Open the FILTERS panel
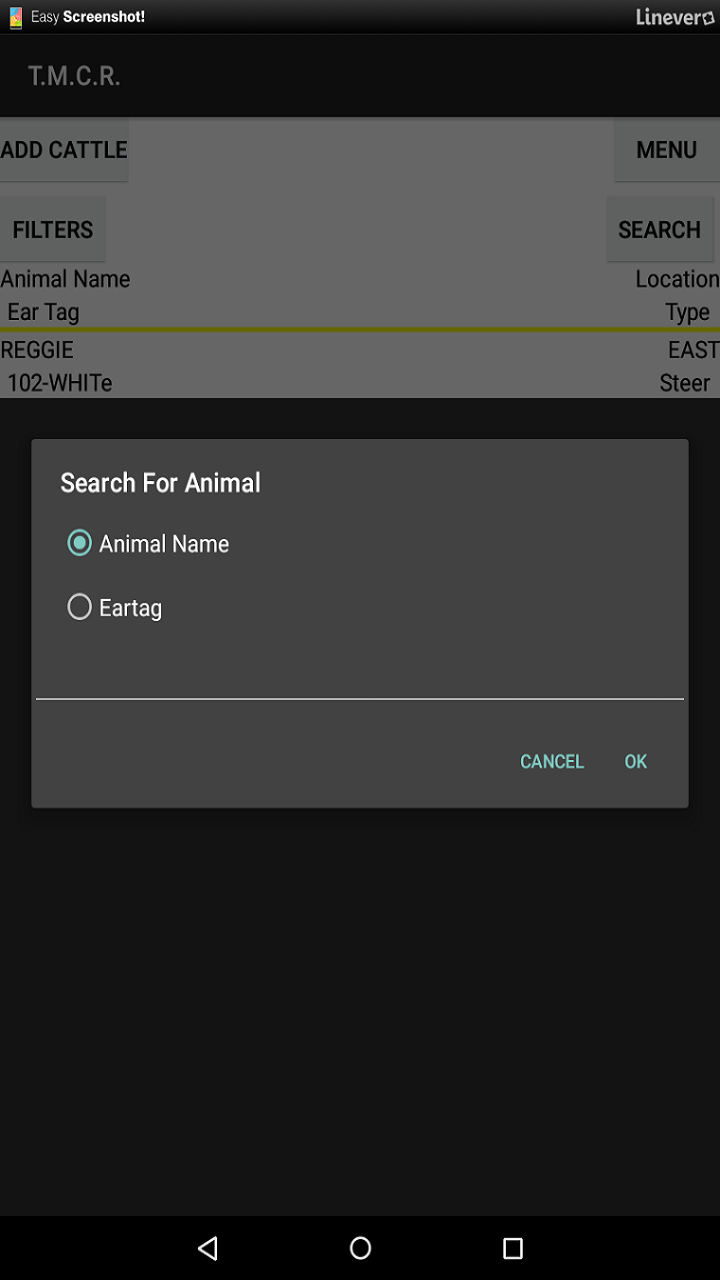 click(53, 229)
